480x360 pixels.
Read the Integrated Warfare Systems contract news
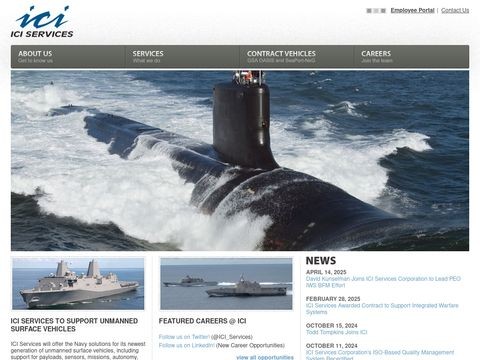(382, 309)
